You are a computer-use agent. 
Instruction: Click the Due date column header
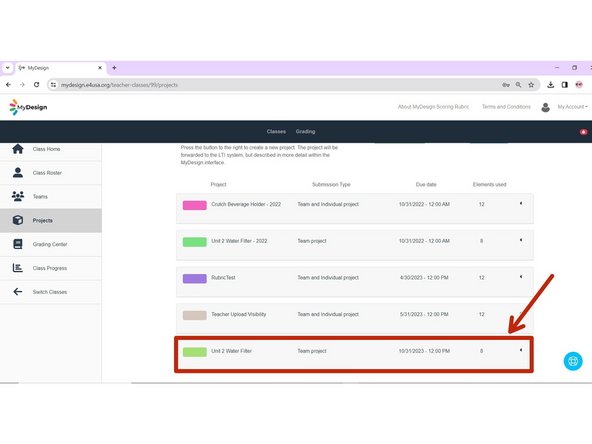pos(426,184)
